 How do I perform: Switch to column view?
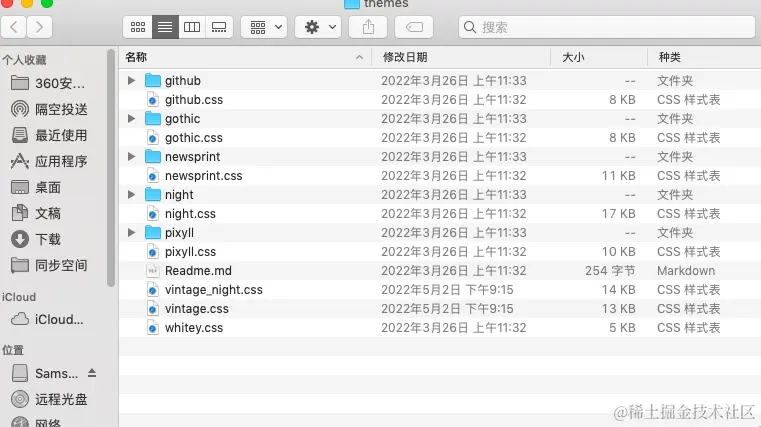tap(192, 27)
